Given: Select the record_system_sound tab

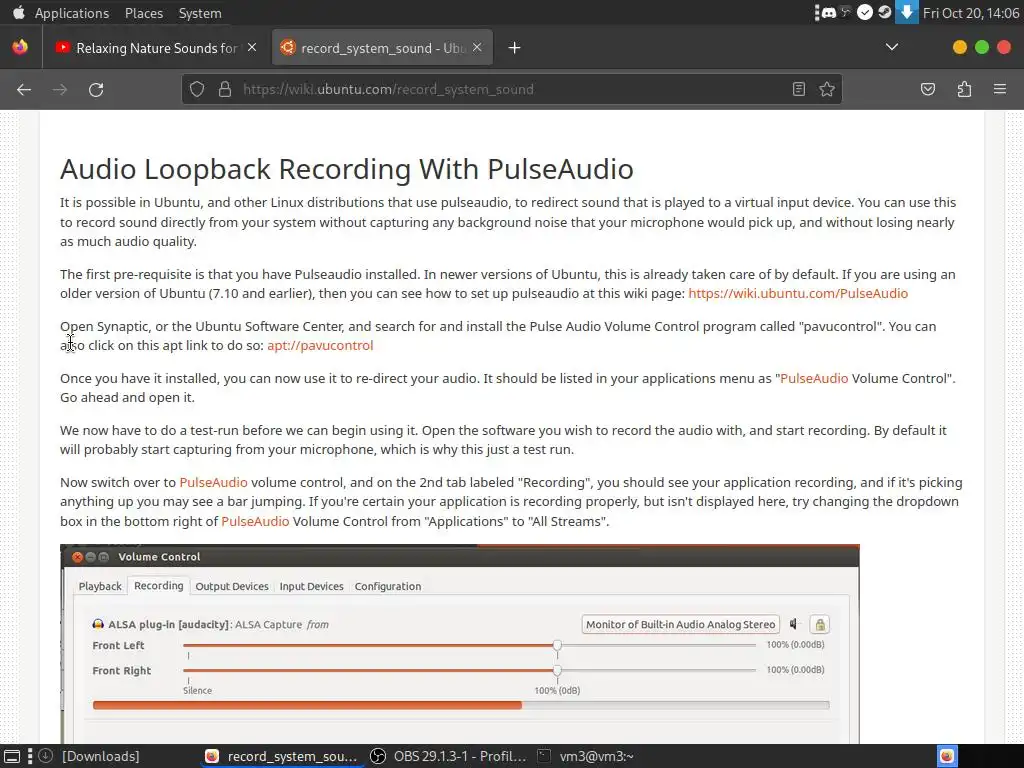Looking at the screenshot, I should (x=382, y=48).
